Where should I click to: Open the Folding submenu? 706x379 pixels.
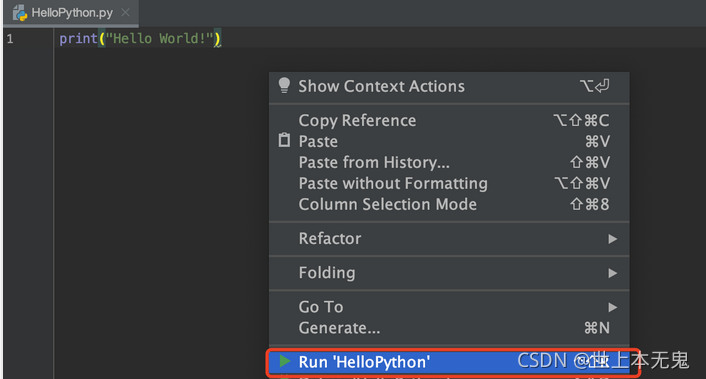tap(449, 273)
